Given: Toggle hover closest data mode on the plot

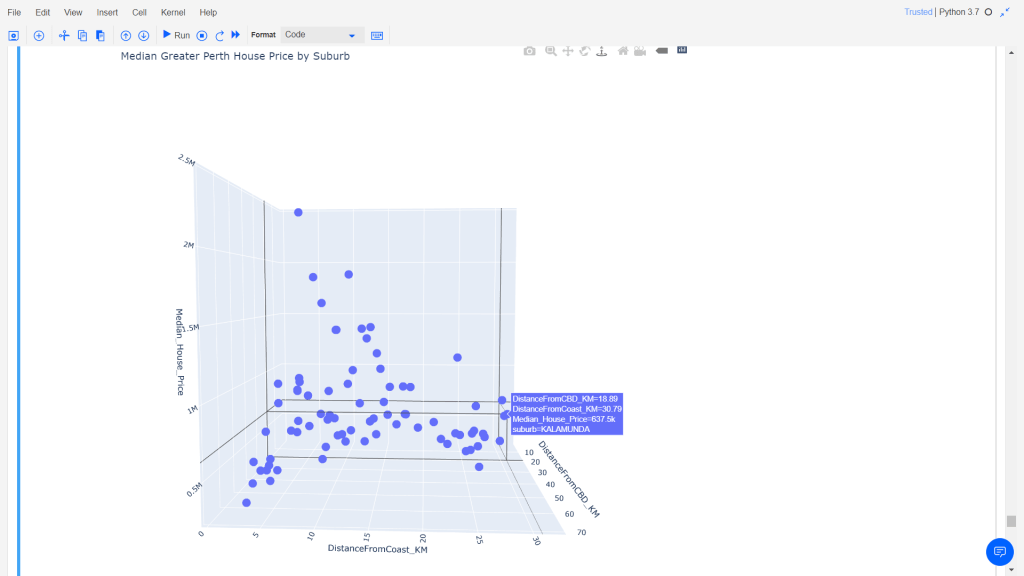Looking at the screenshot, I should pos(661,51).
